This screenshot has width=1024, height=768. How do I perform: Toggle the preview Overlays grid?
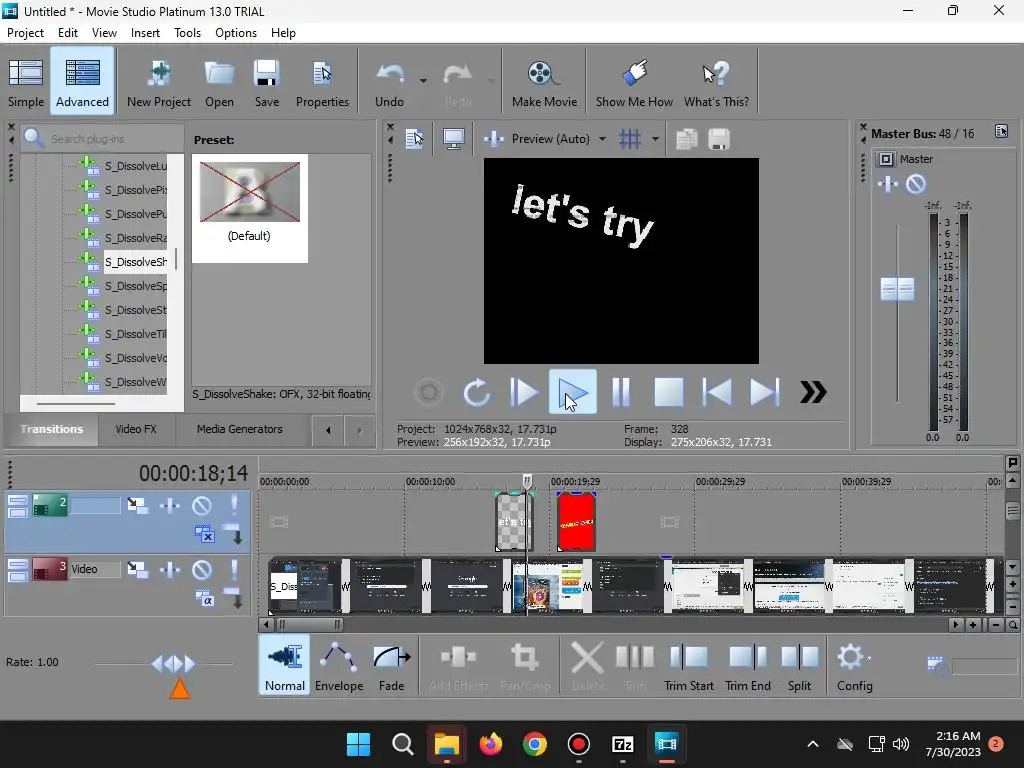tap(630, 138)
